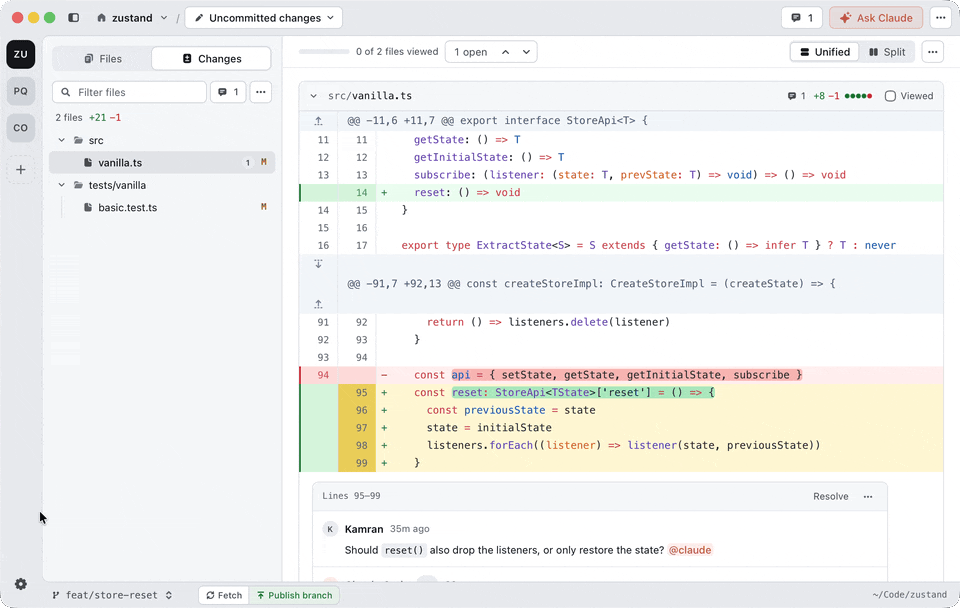Add a new workspace with plus icon
Viewport: 960px width, 608px height.
point(21,170)
